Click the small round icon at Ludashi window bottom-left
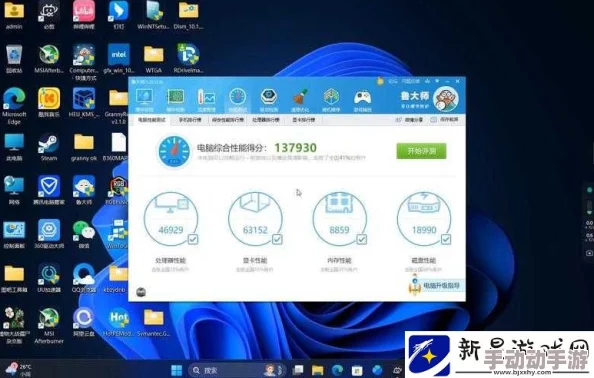 (x=141, y=292)
